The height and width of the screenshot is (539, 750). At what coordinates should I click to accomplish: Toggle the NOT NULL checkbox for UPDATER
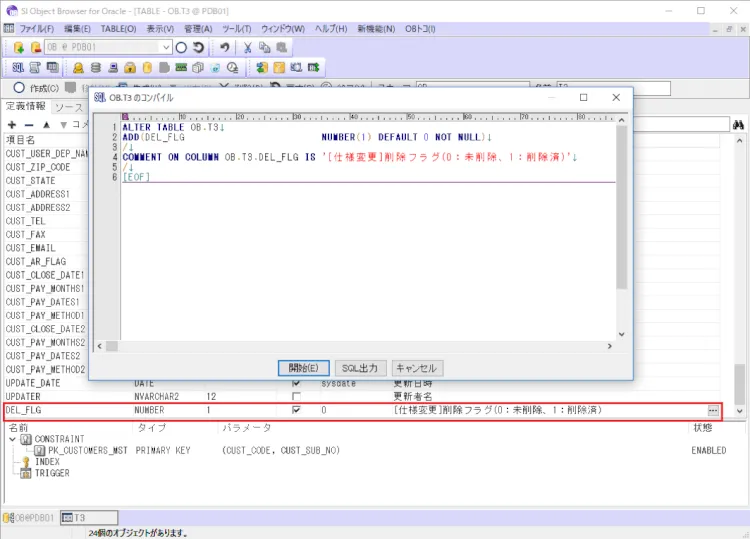[x=296, y=396]
